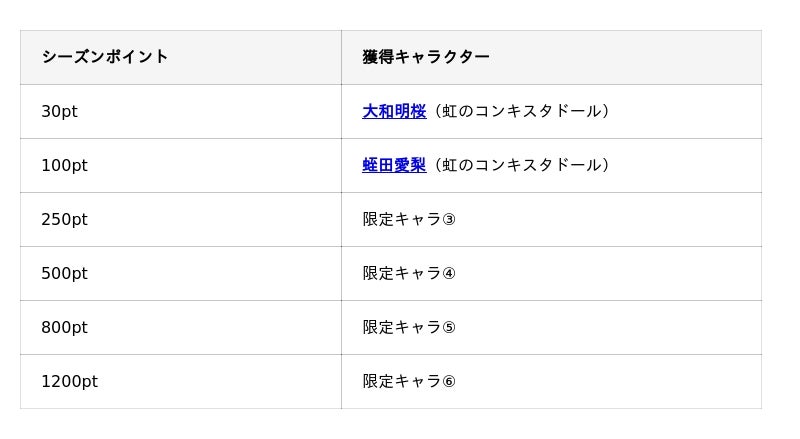
Task: Select the 100pt cell
Action: pyautogui.click(x=64, y=165)
